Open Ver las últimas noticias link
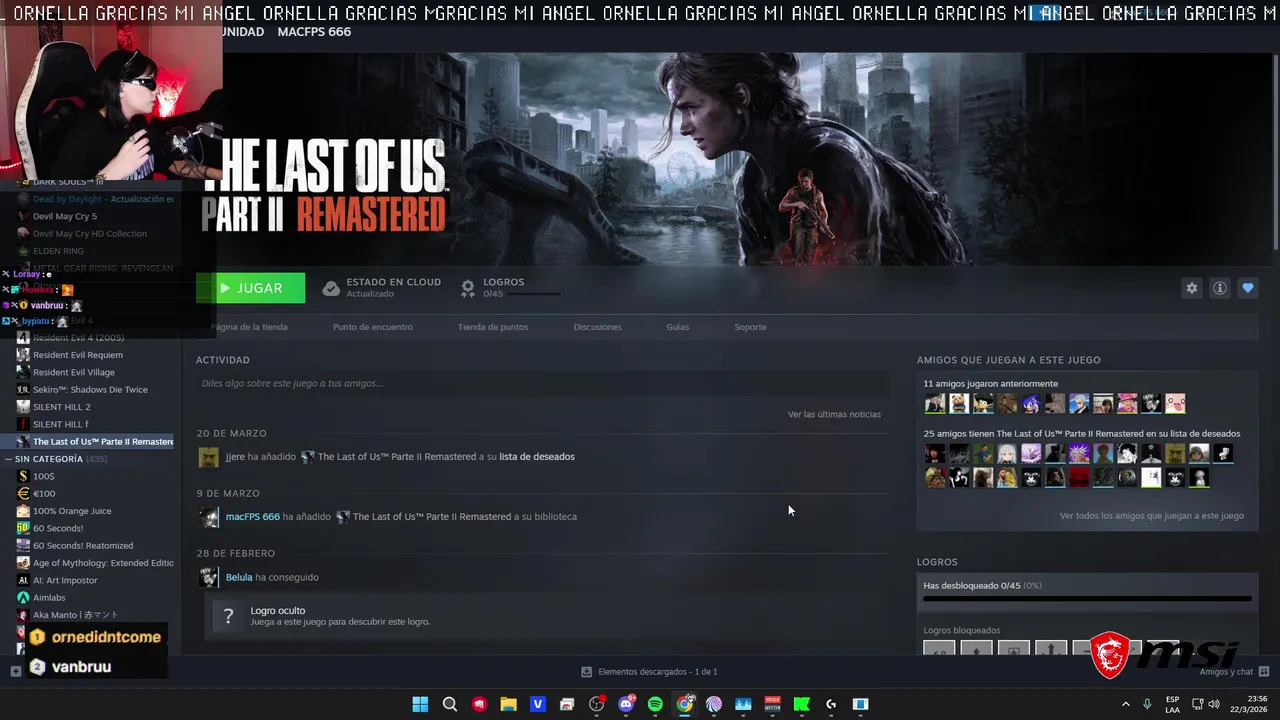This screenshot has height=720, width=1280. click(x=834, y=414)
